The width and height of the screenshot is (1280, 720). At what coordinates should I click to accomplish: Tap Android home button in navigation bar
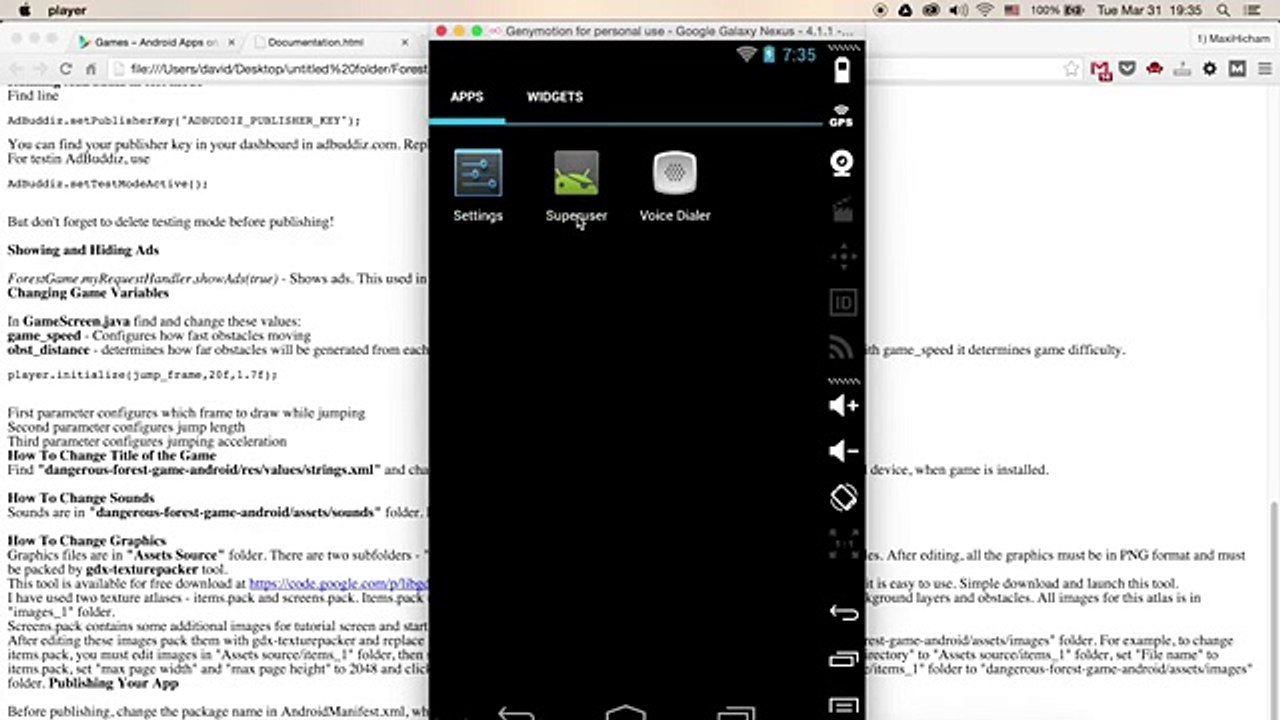(x=626, y=712)
